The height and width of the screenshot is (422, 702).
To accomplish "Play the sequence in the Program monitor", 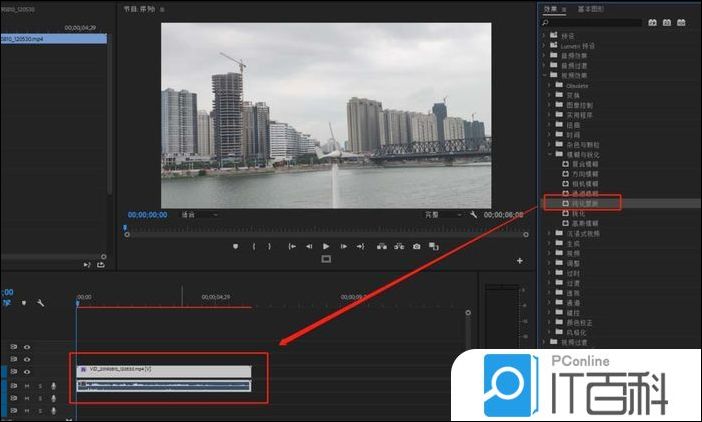I will (x=326, y=247).
